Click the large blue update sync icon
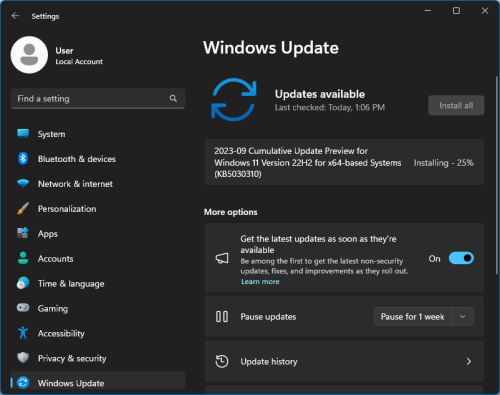This screenshot has width=500, height=395. click(x=234, y=99)
